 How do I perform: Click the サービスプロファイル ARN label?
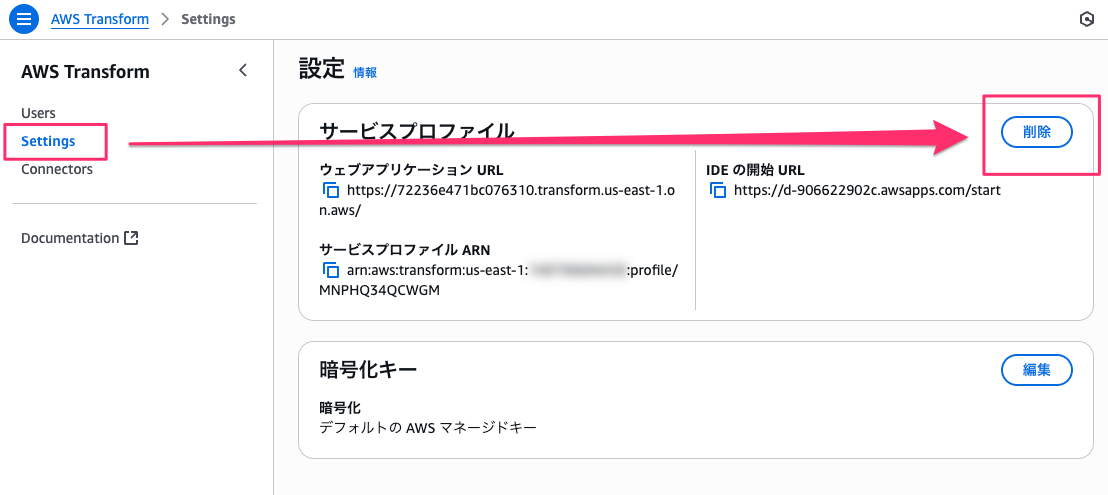point(405,250)
